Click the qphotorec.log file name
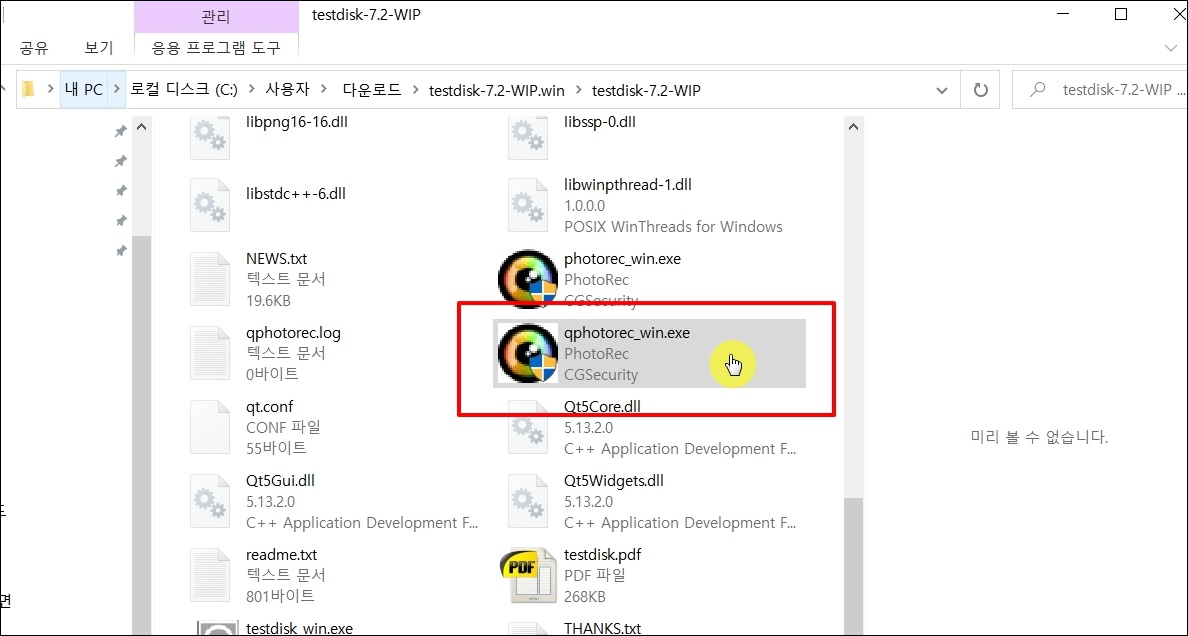The image size is (1188, 636). tap(293, 333)
